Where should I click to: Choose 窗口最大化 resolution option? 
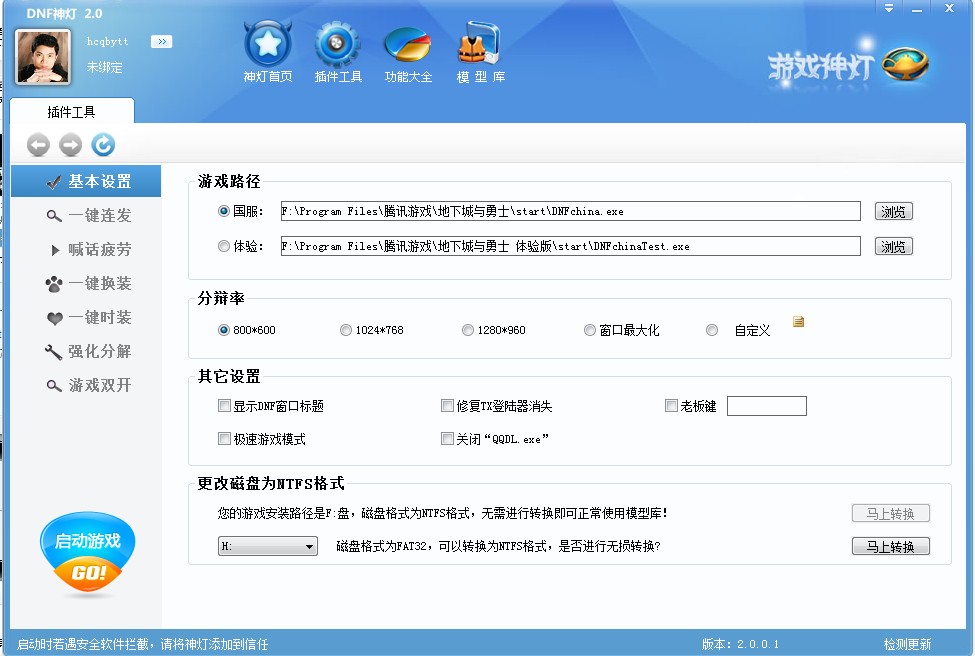(x=589, y=330)
